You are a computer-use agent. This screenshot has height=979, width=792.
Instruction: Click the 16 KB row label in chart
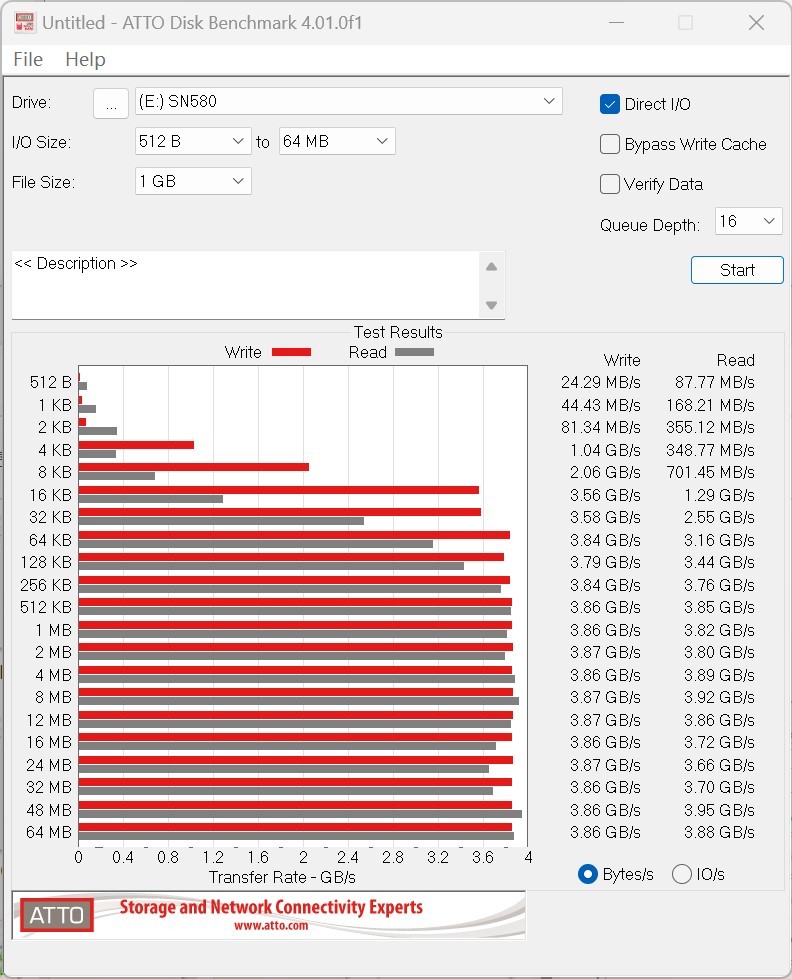click(51, 495)
